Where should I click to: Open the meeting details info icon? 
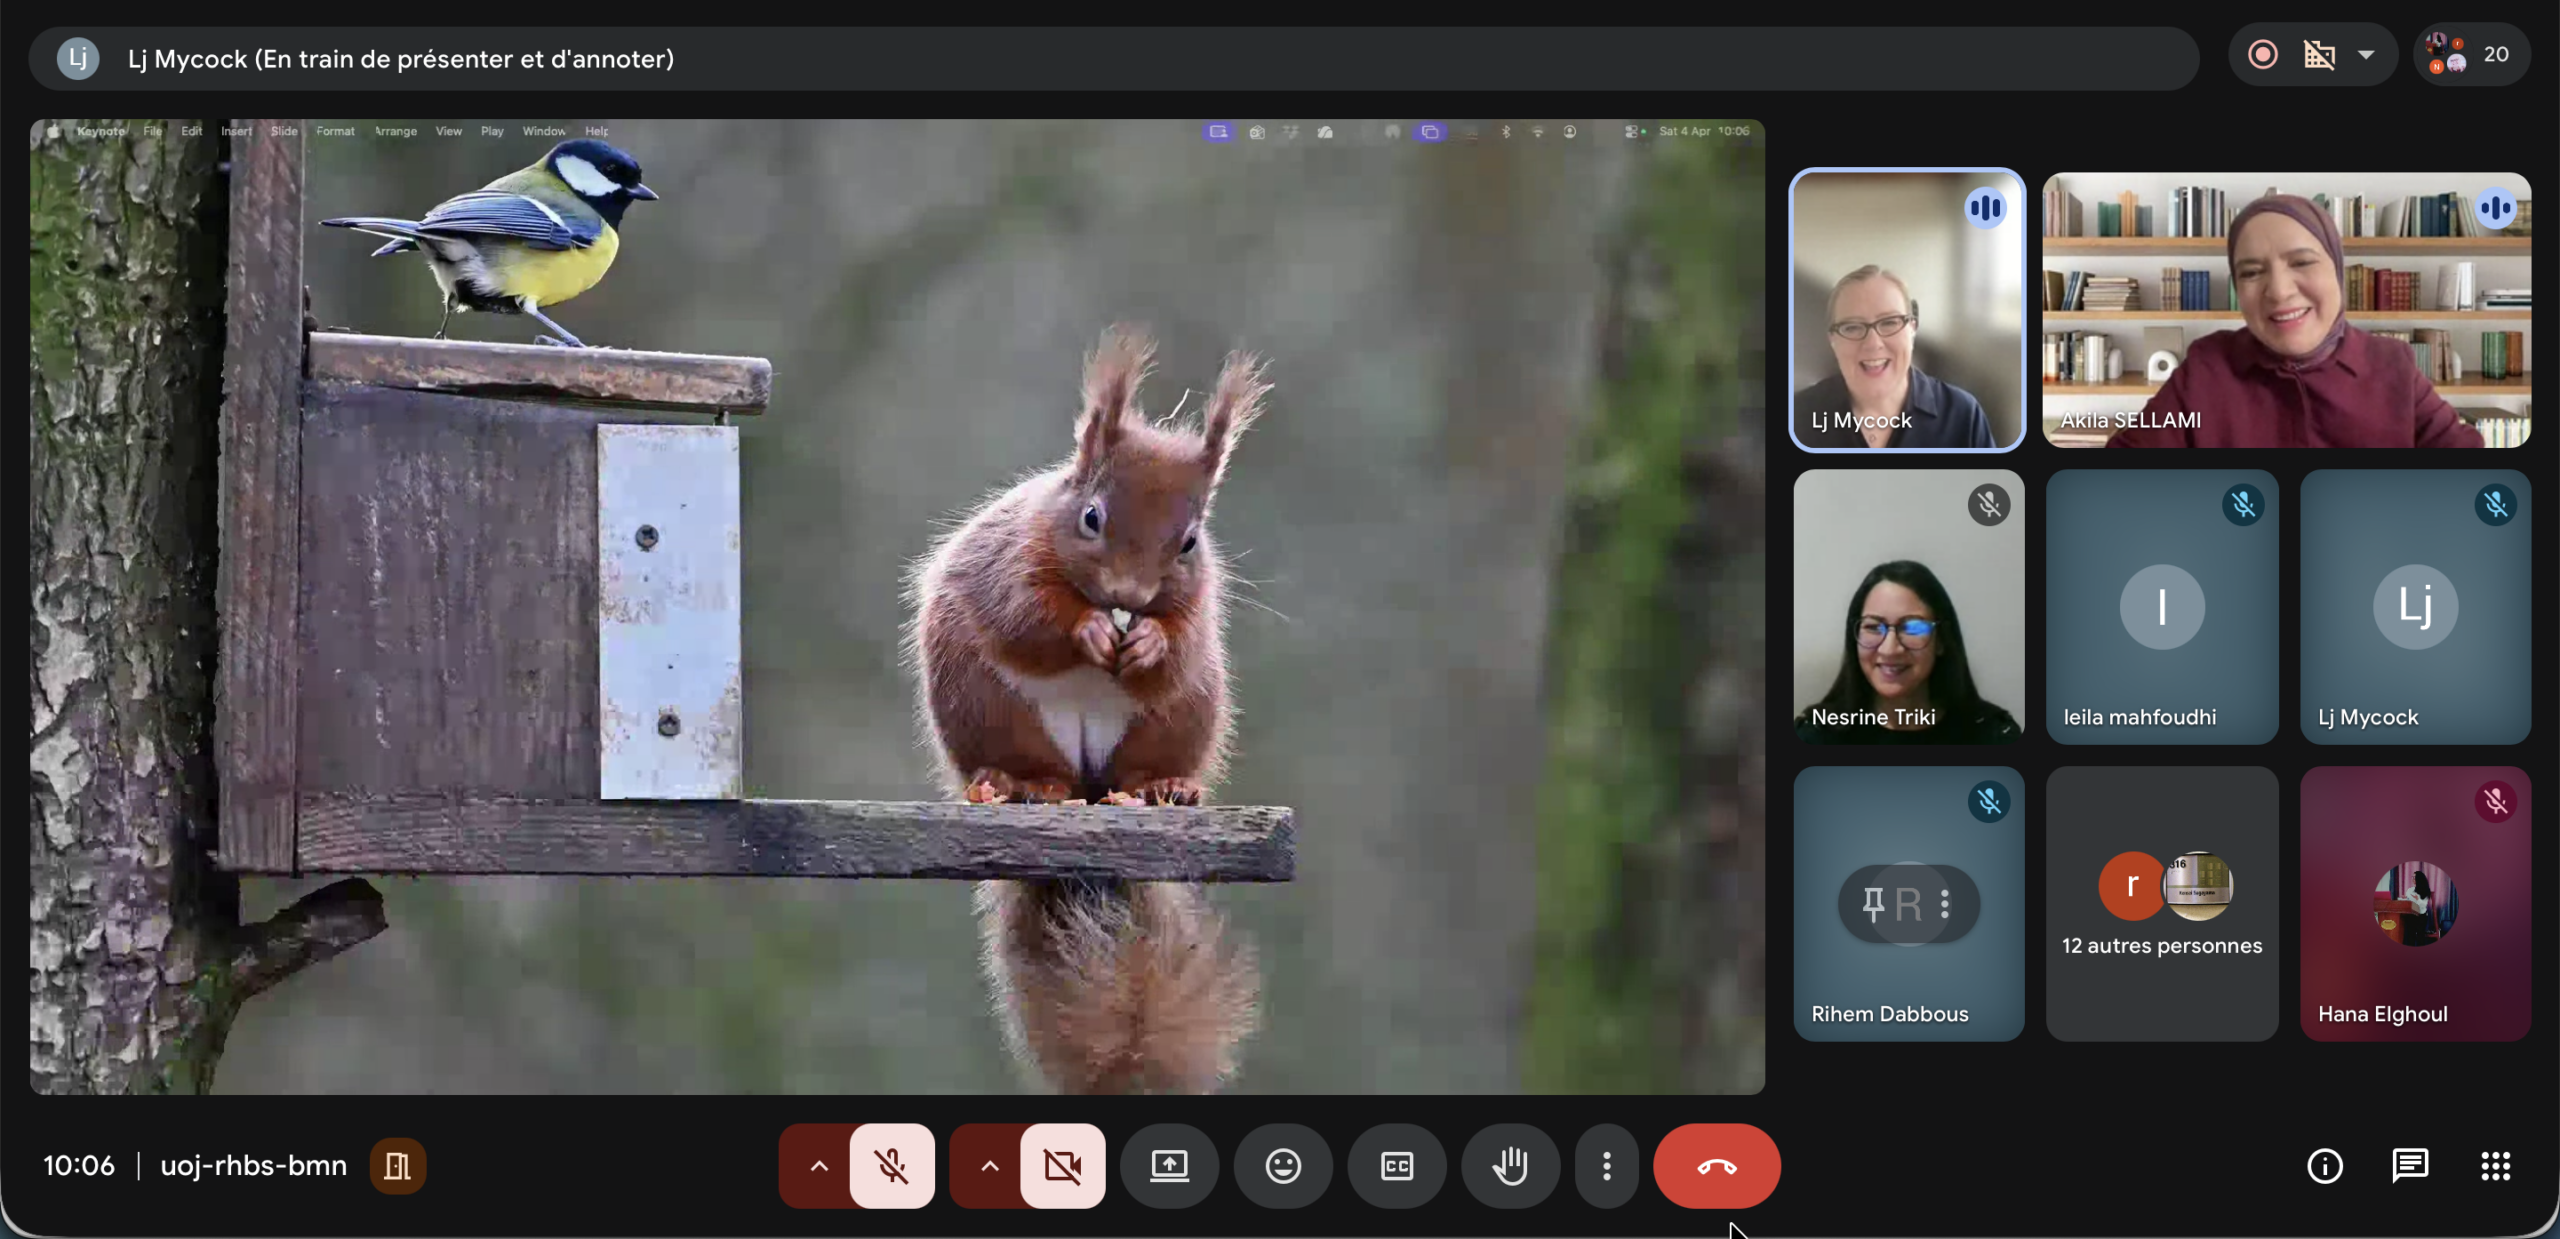coord(2325,1166)
